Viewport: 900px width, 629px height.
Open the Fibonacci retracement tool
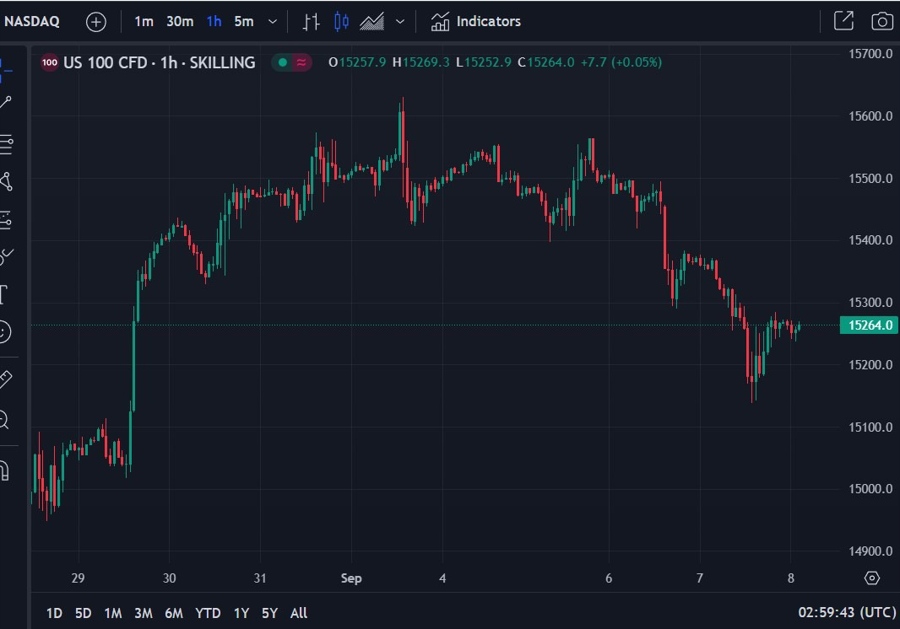click(6, 144)
